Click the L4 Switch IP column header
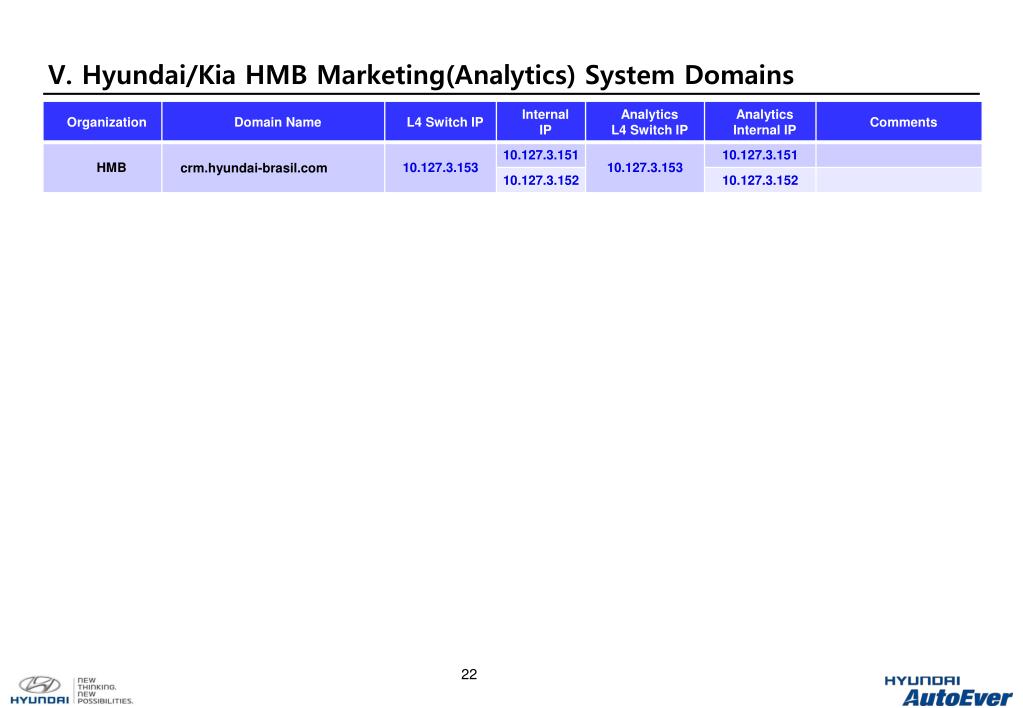 [440, 121]
